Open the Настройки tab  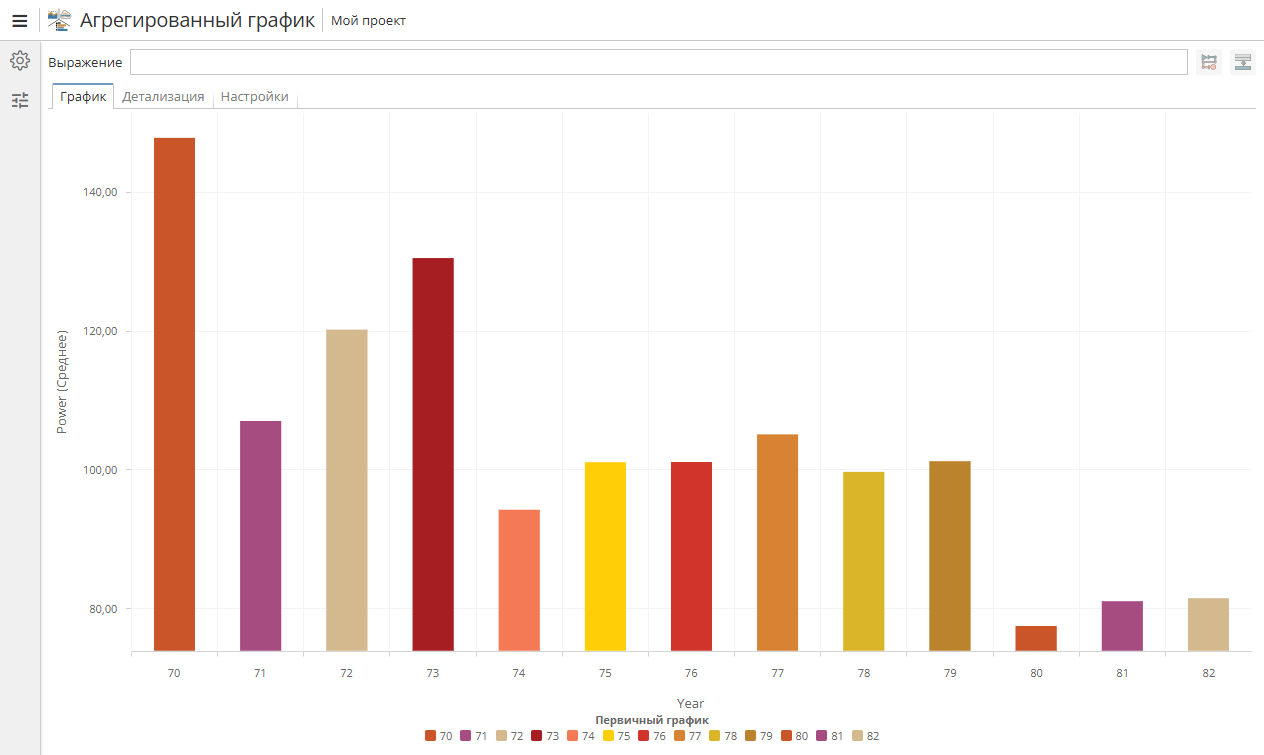255,97
